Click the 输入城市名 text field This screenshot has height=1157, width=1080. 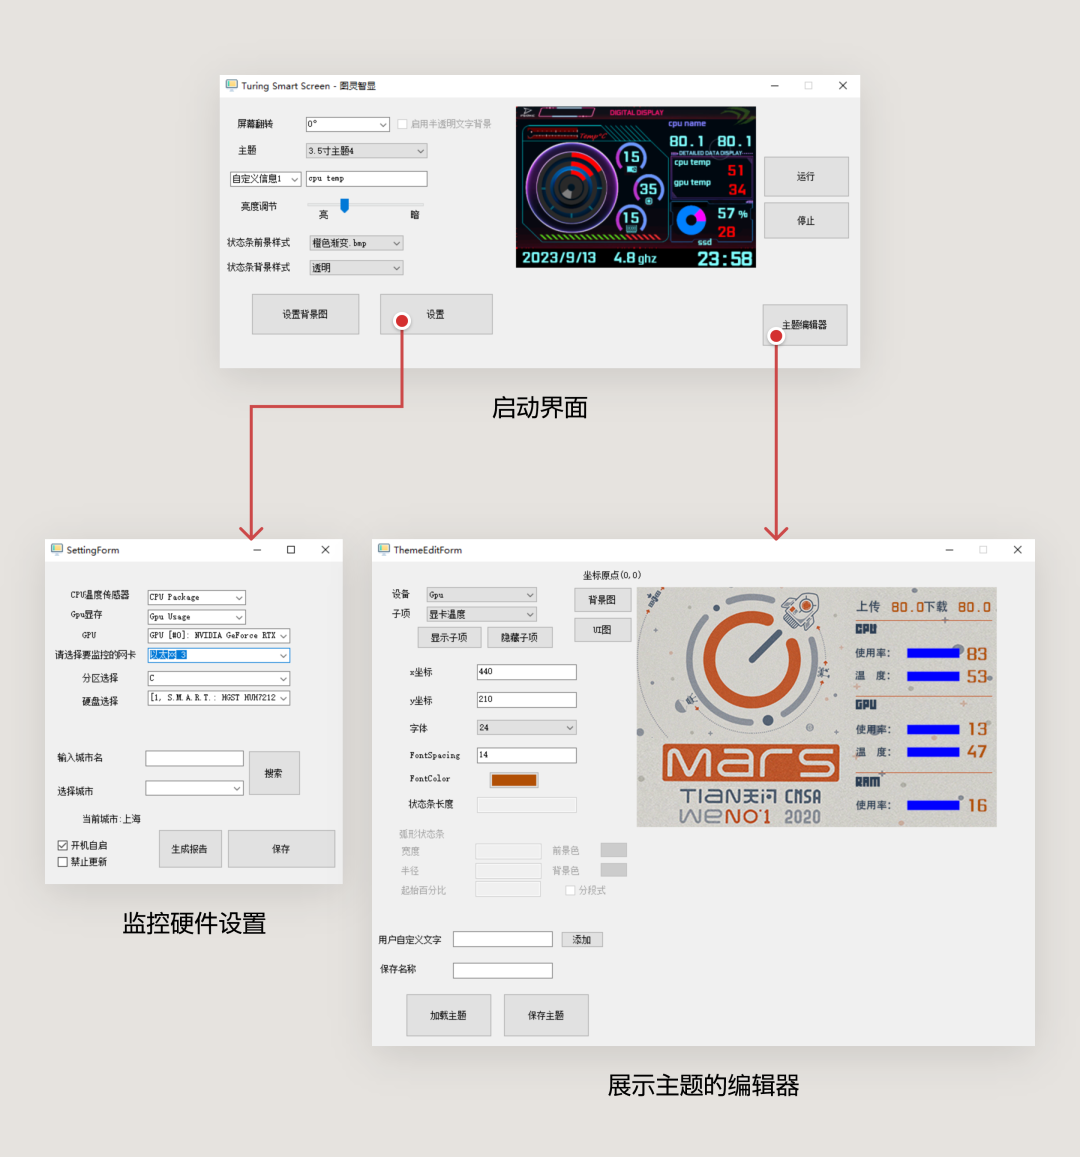tap(194, 758)
